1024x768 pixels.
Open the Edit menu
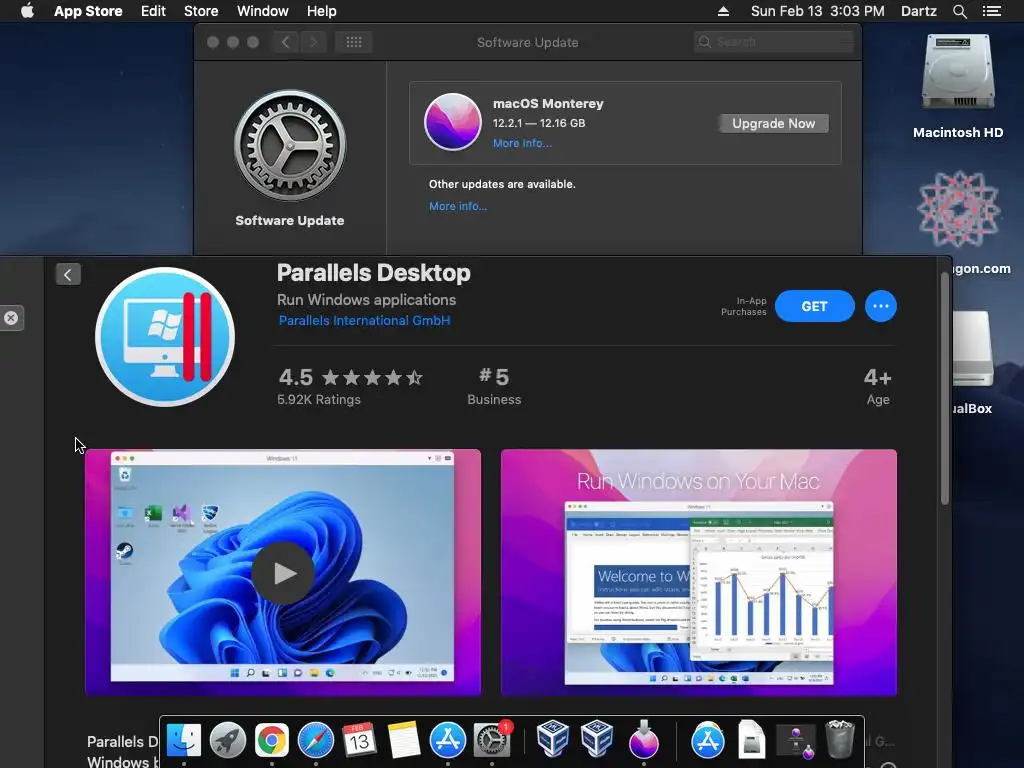pyautogui.click(x=153, y=11)
